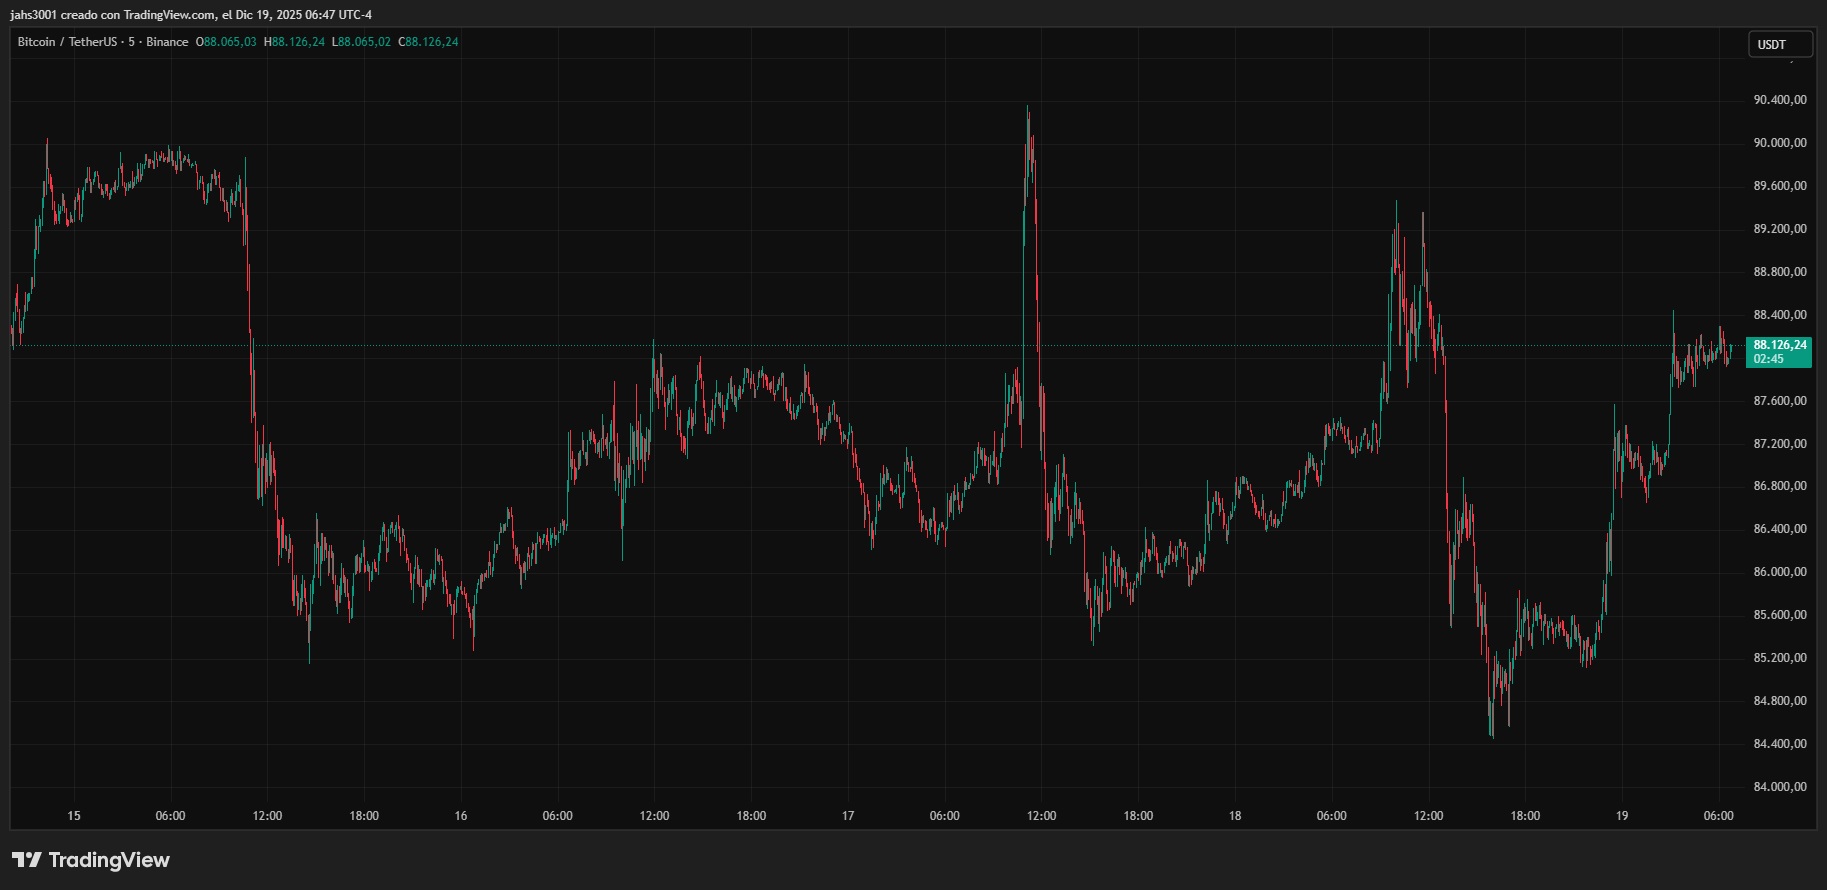This screenshot has height=890, width=1827.
Task: Select the date 17 on time axis
Action: point(848,816)
